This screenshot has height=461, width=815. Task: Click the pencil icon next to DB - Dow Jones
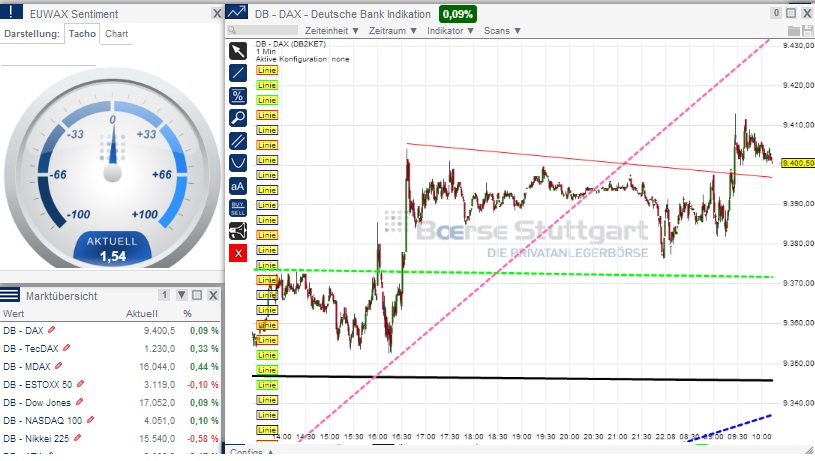(x=79, y=402)
